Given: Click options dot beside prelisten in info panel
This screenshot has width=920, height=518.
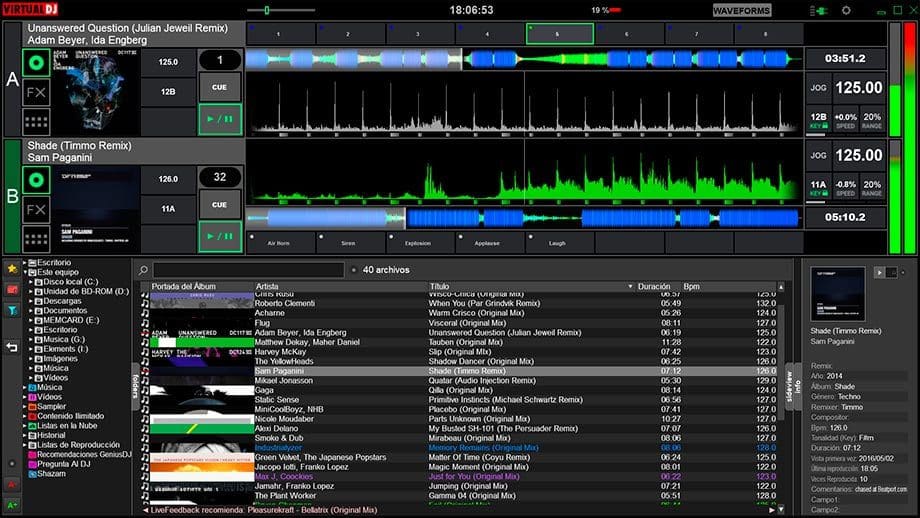Looking at the screenshot, I should pyautogui.click(x=902, y=272).
